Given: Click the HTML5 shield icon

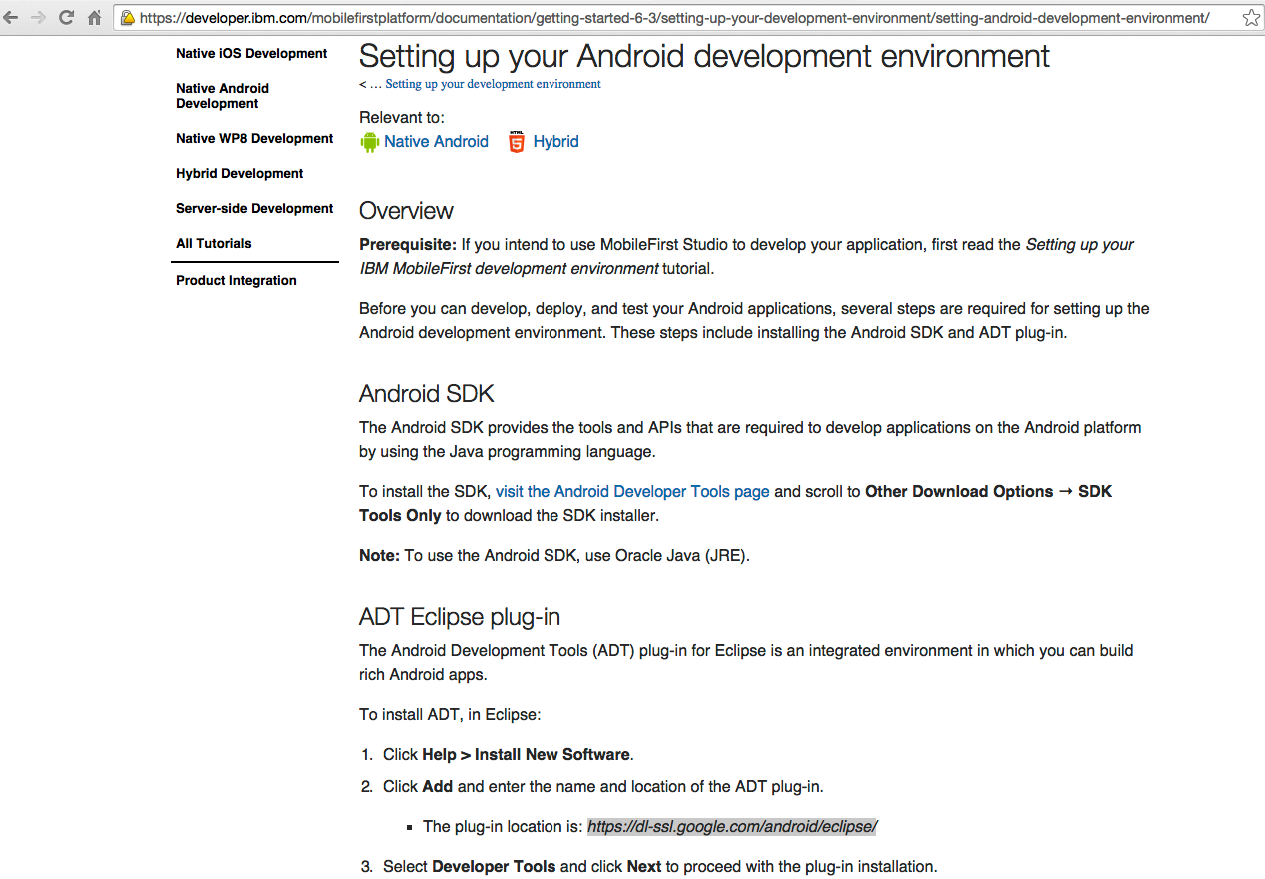Looking at the screenshot, I should pyautogui.click(x=517, y=142).
